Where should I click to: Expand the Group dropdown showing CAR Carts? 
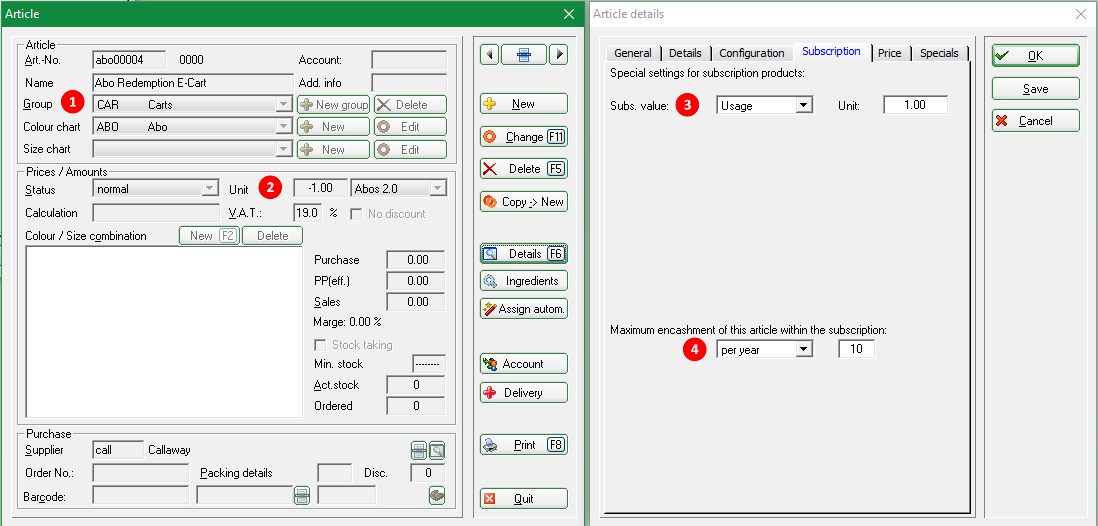click(284, 105)
